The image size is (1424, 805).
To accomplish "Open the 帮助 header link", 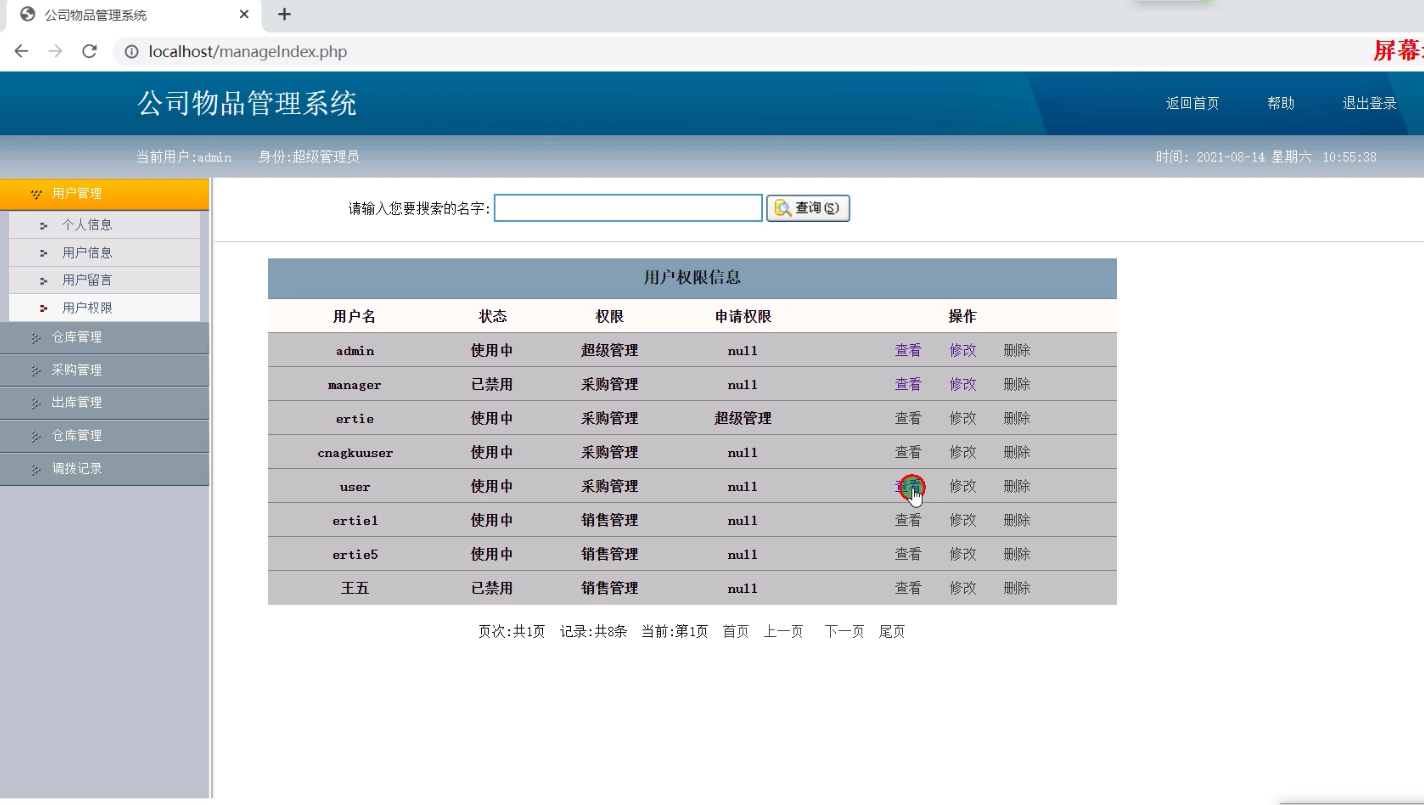I will [x=1280, y=104].
